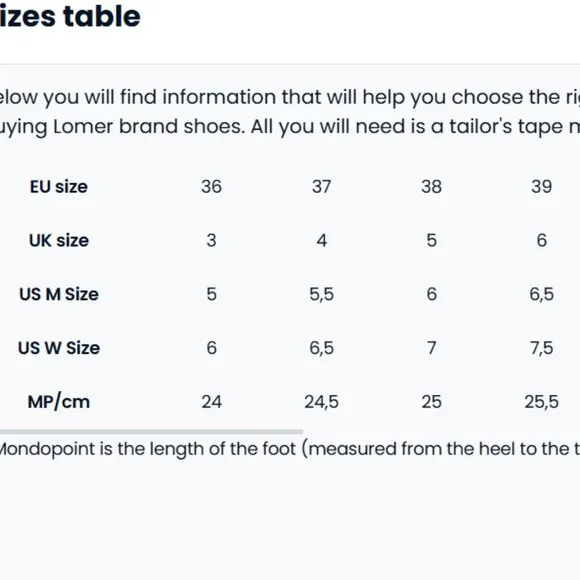This screenshot has height=580, width=580.
Task: Click the 24,5 Mondopoint value
Action: pyautogui.click(x=321, y=402)
